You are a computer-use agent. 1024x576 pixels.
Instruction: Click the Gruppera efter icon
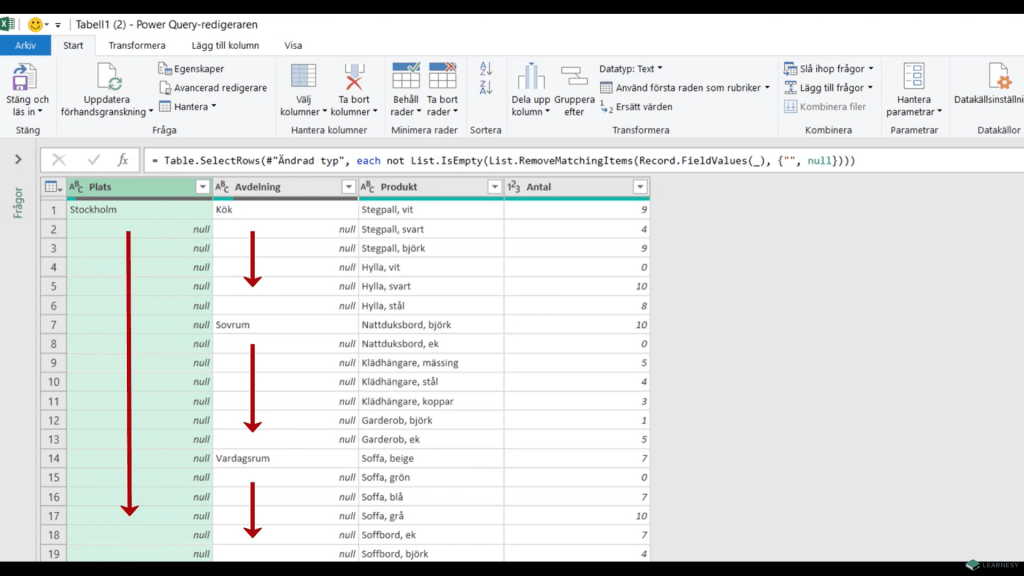coord(574,77)
